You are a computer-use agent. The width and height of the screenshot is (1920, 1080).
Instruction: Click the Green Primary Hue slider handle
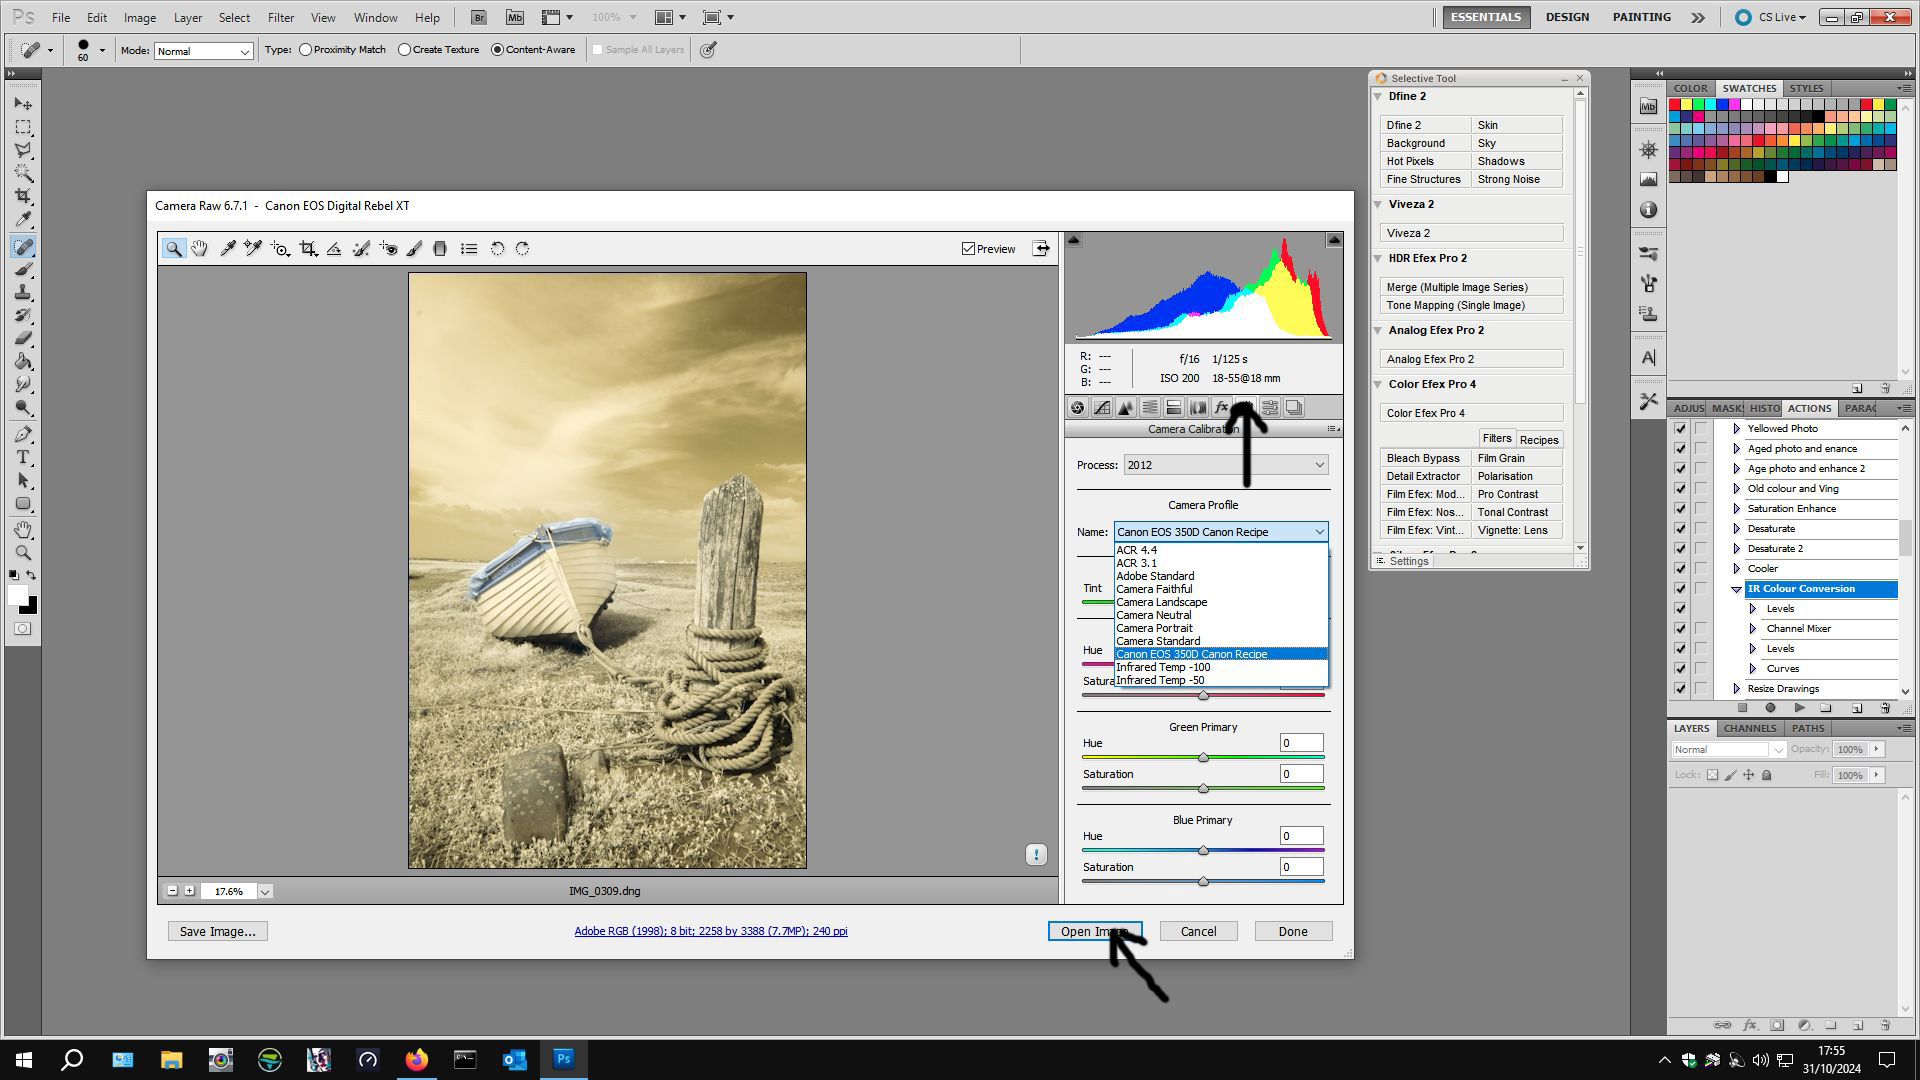click(1203, 758)
